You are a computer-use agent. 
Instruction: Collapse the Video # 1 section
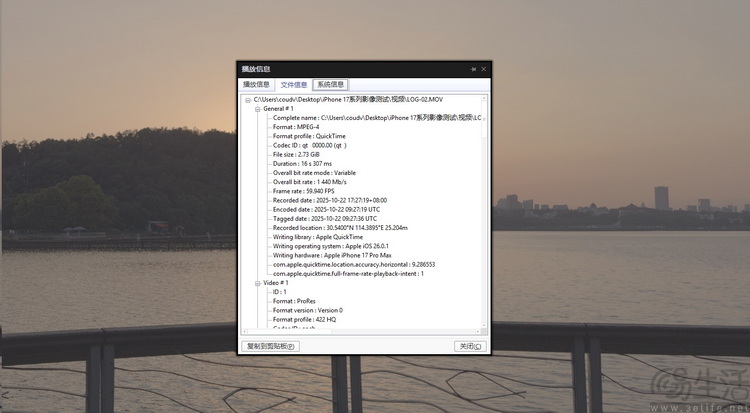click(257, 282)
